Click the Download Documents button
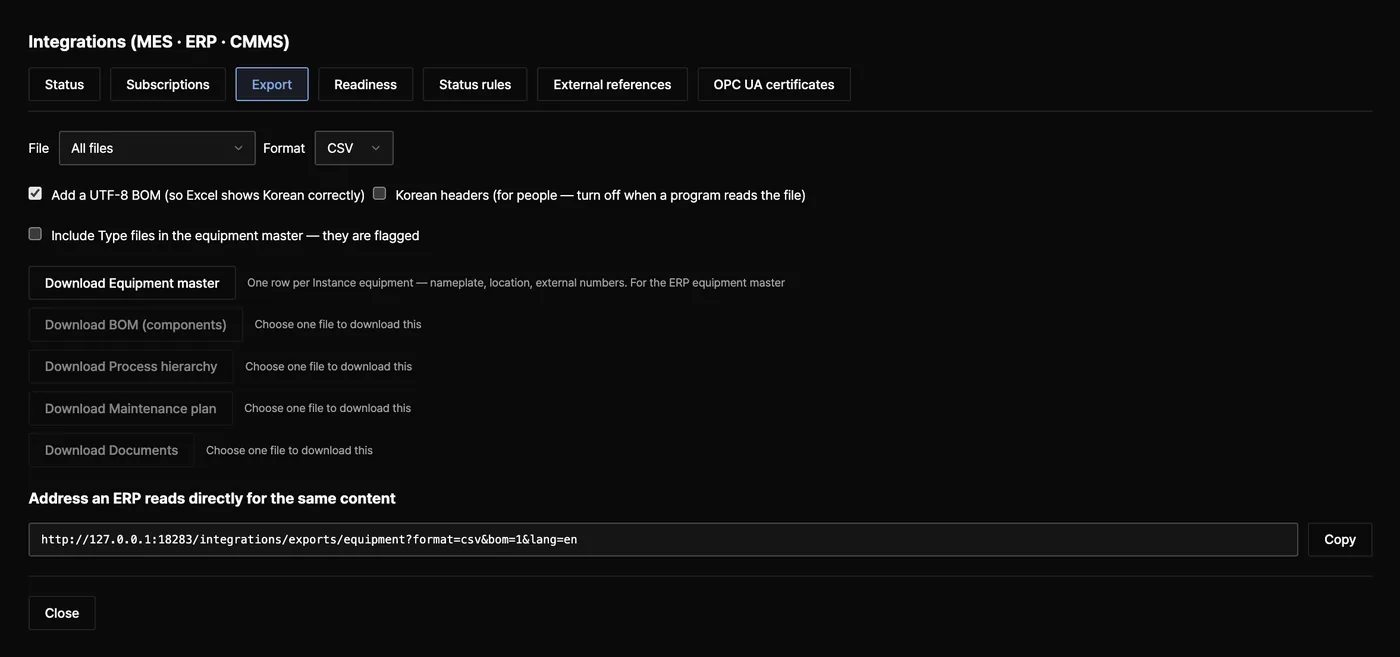Image resolution: width=1400 pixels, height=657 pixels. pyautogui.click(x=112, y=450)
